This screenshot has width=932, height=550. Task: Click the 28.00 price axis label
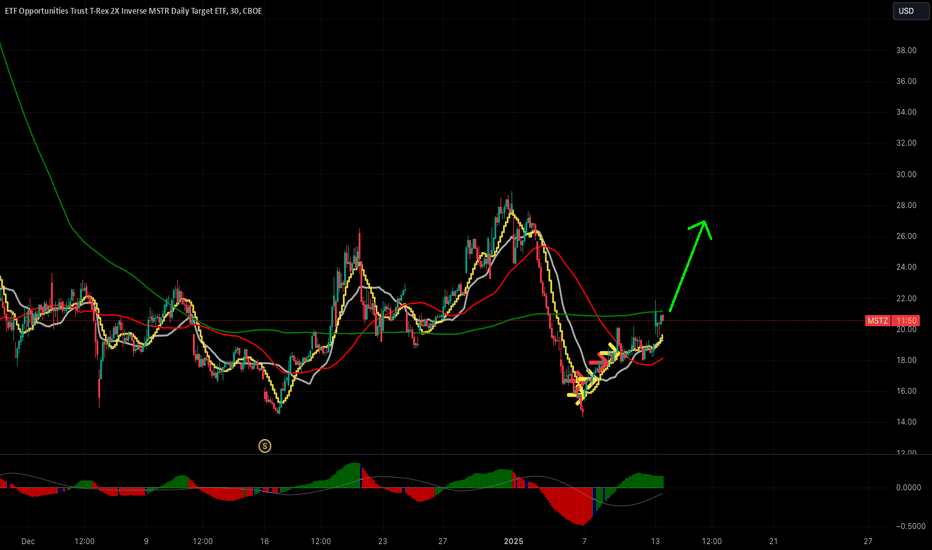(906, 206)
